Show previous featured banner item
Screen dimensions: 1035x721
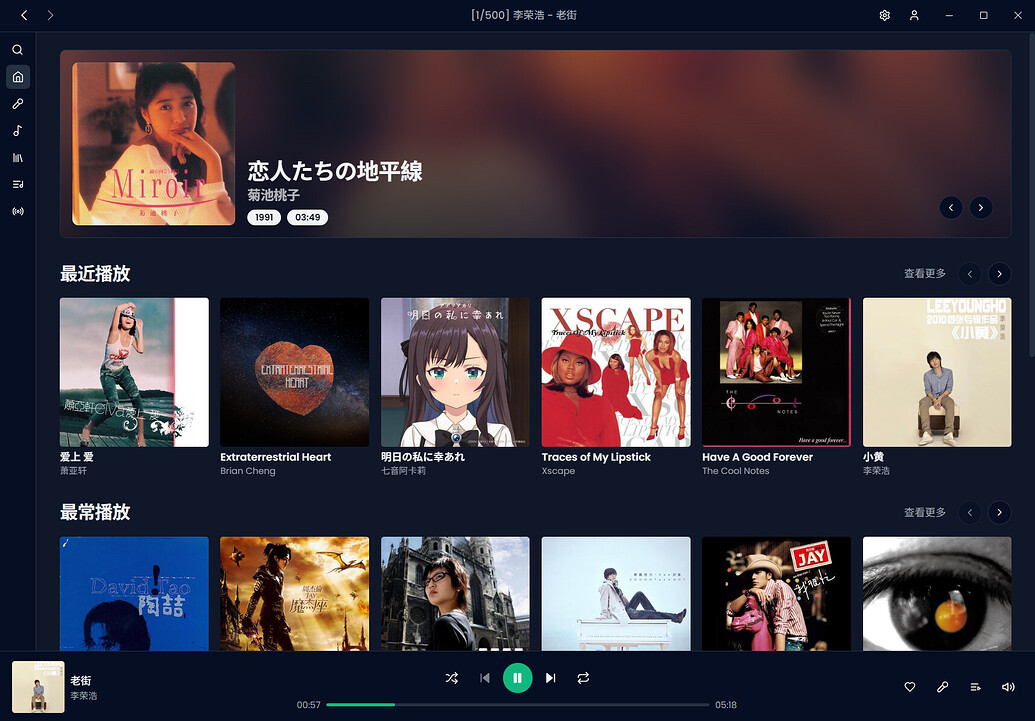pyautogui.click(x=951, y=207)
